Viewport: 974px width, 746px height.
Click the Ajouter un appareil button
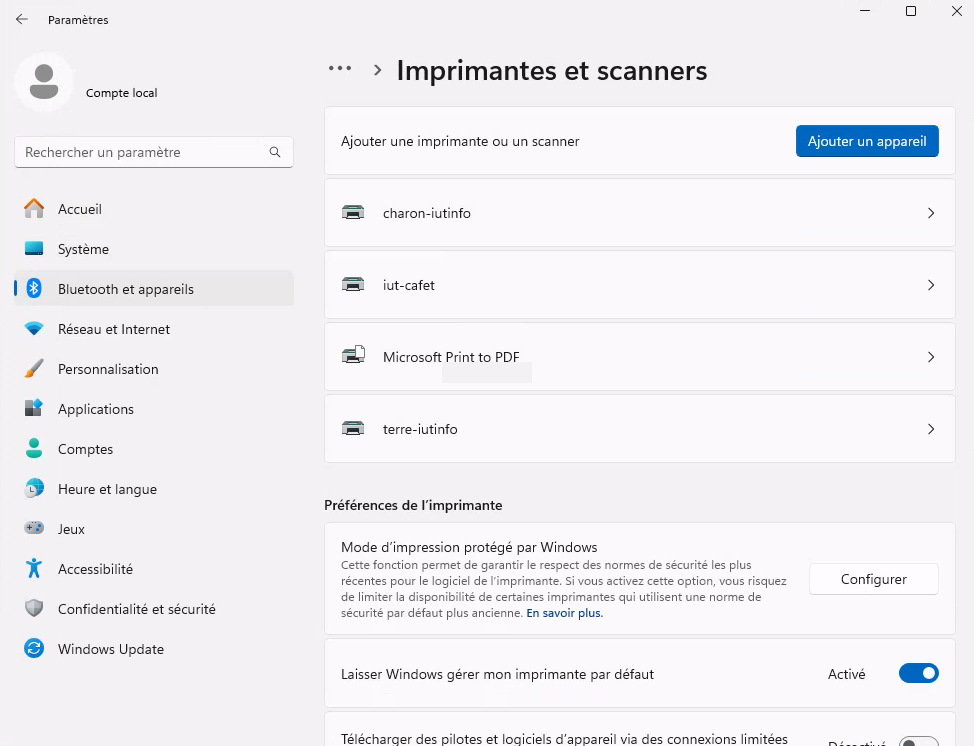[867, 141]
